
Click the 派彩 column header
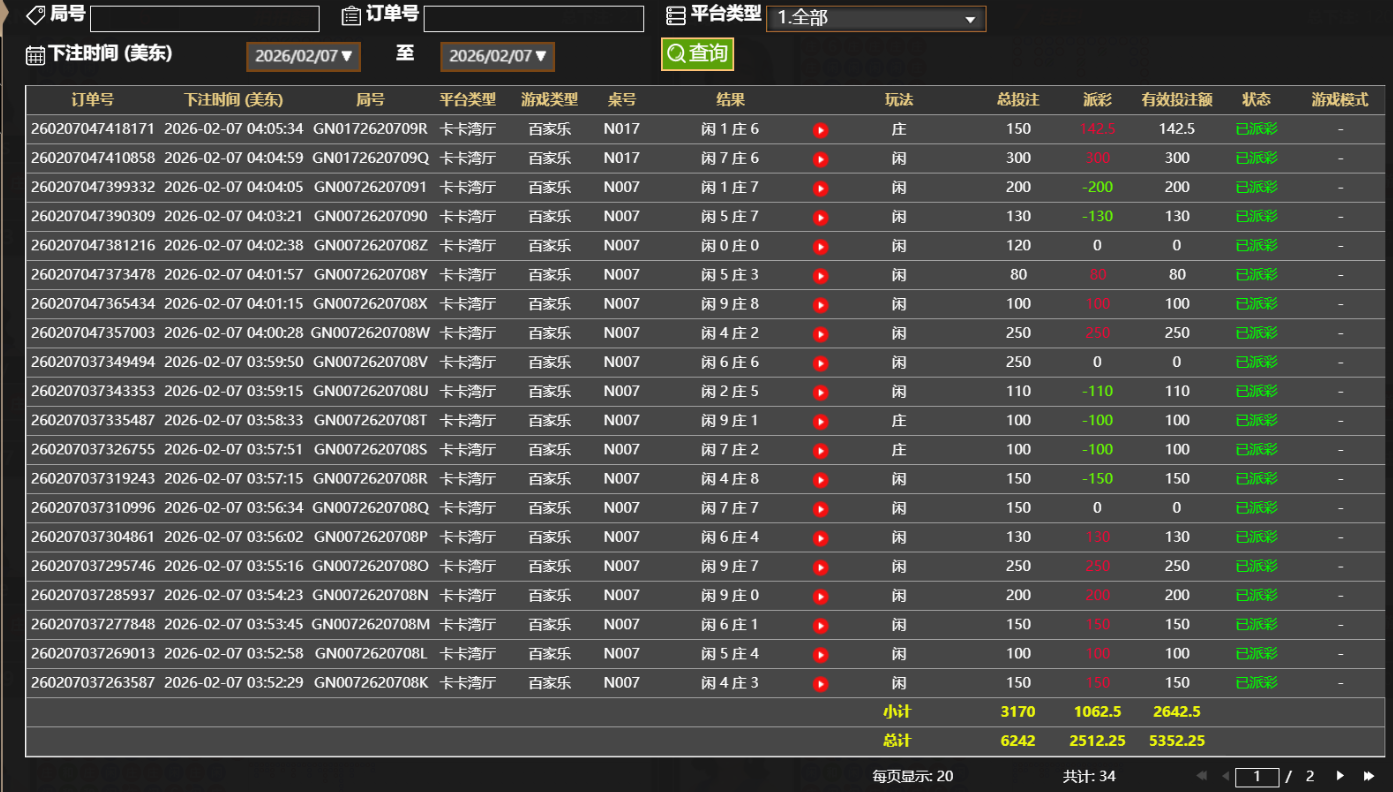(x=1097, y=100)
